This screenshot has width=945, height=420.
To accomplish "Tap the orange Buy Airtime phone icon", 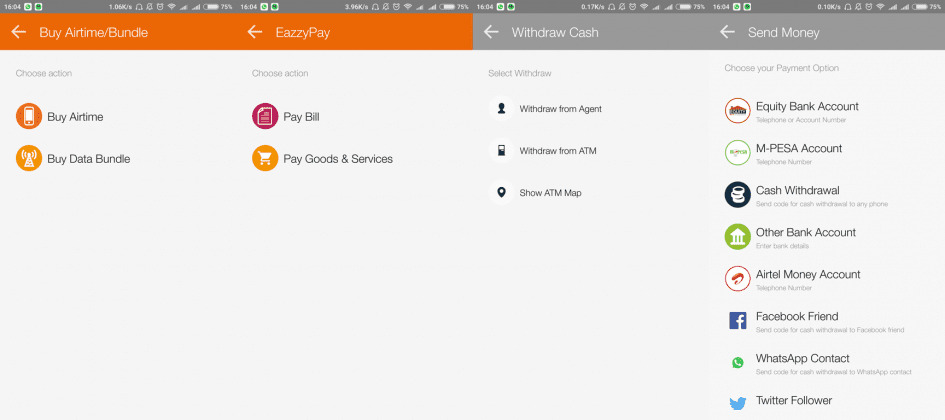I will (29, 116).
